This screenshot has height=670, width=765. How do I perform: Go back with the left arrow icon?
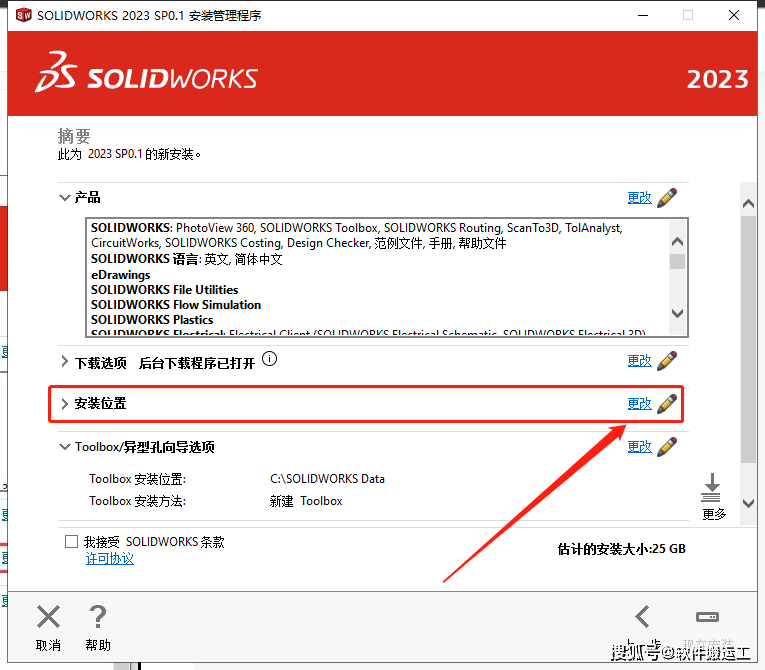643,616
